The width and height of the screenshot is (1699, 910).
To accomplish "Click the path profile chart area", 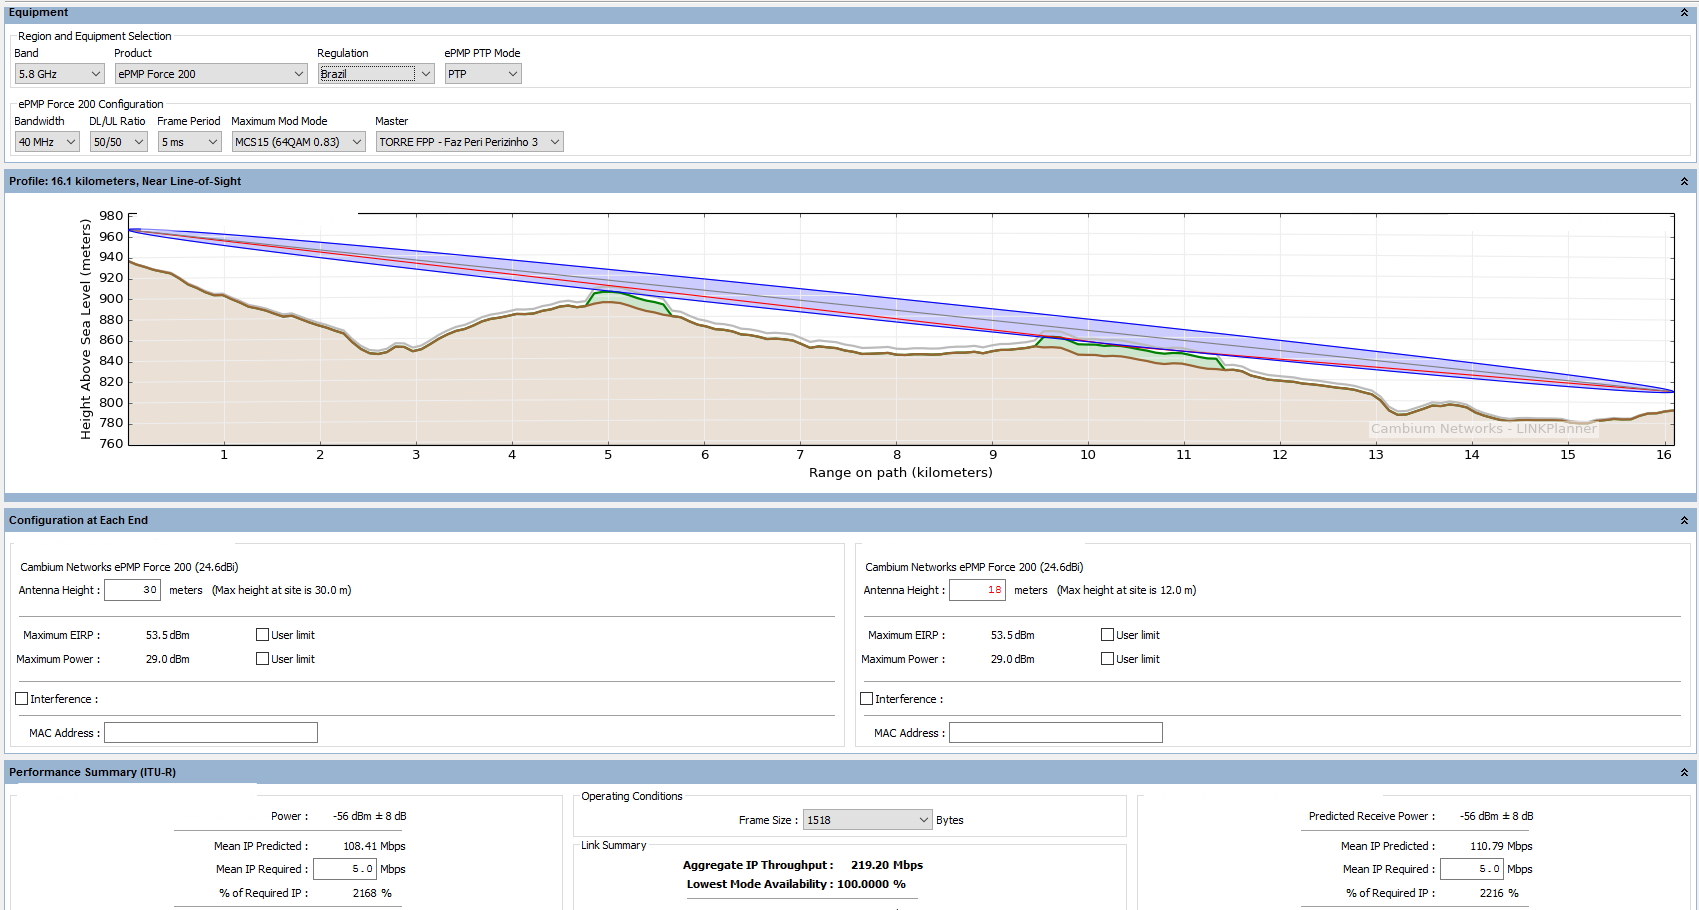I will click(900, 330).
